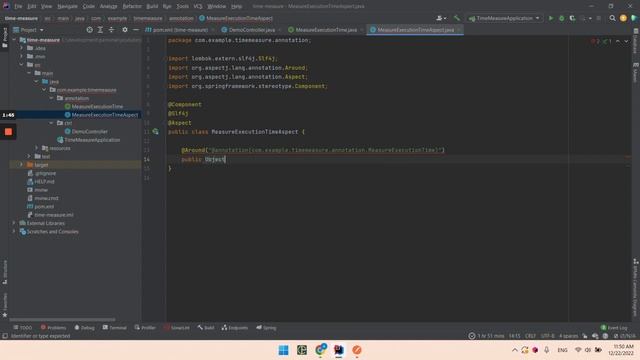Collapse the annotation package
640x360 pixels.
click(51, 98)
